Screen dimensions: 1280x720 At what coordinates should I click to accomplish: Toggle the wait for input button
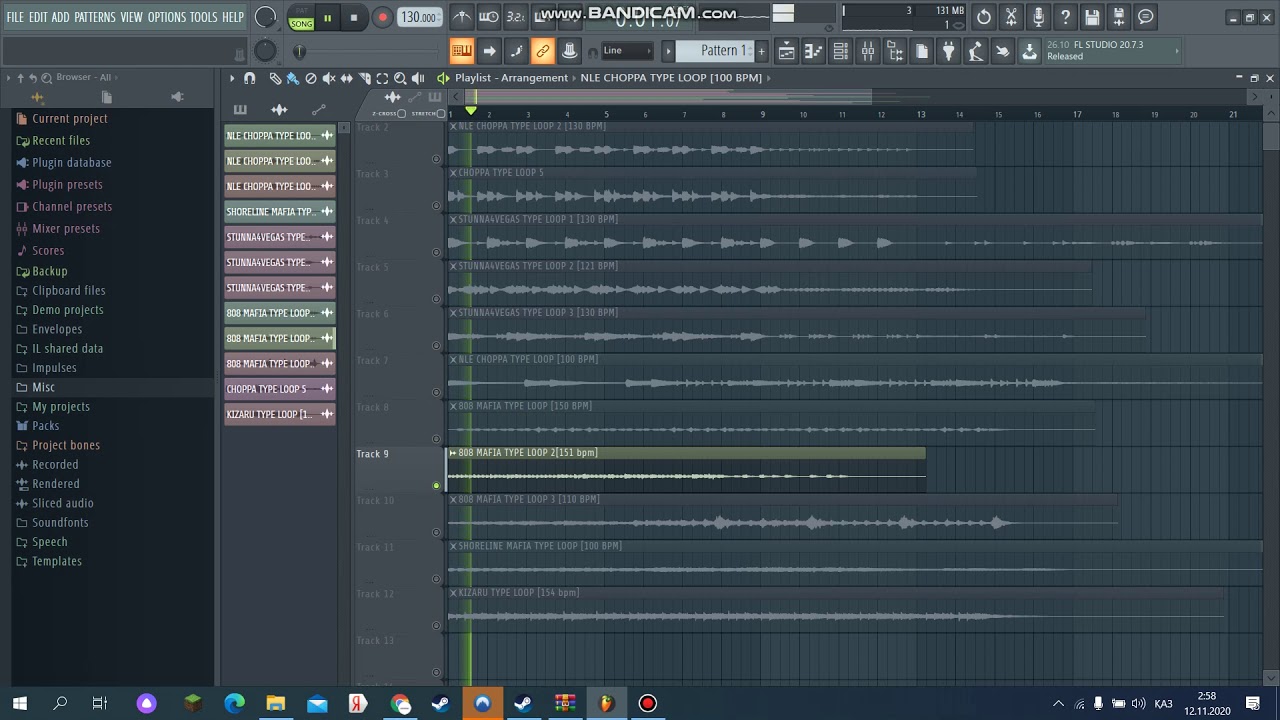pos(489,17)
